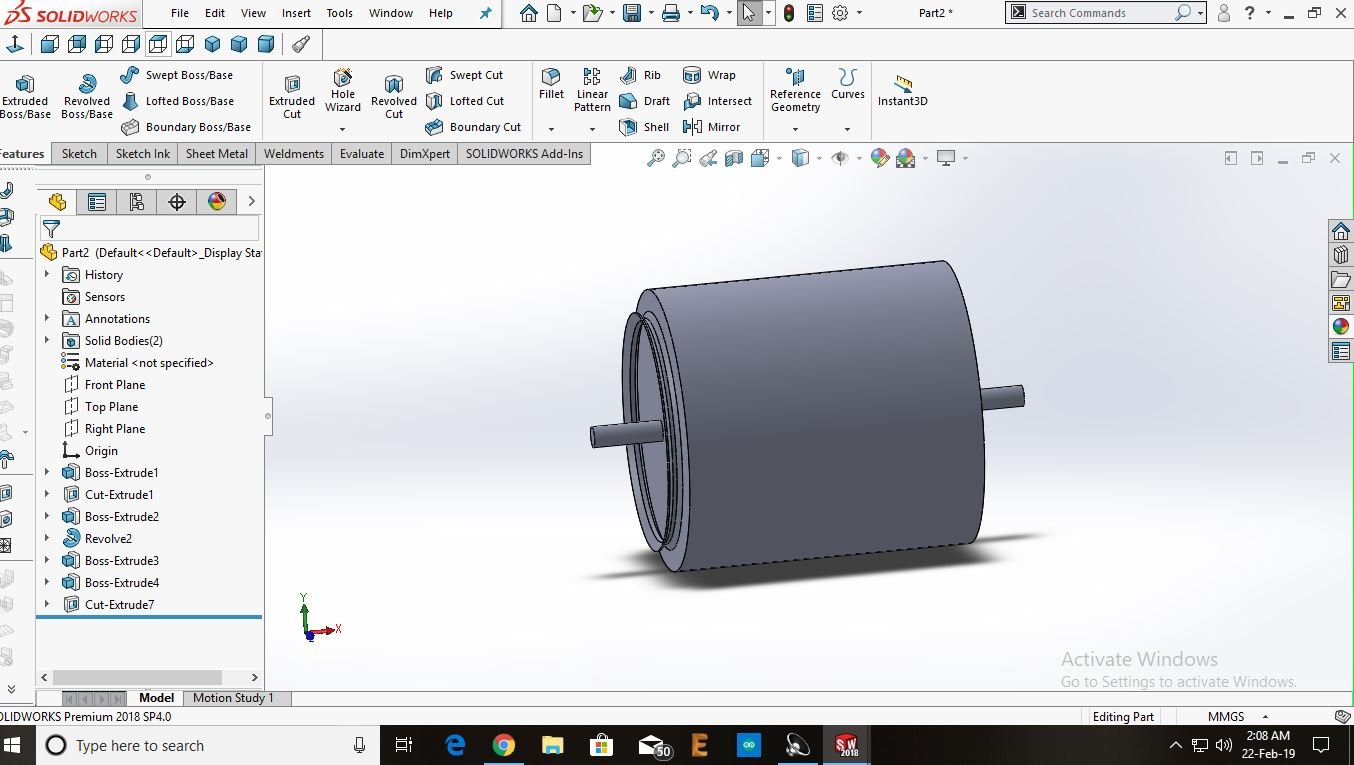Expand the Boss-Extrude1 feature node

46,472
